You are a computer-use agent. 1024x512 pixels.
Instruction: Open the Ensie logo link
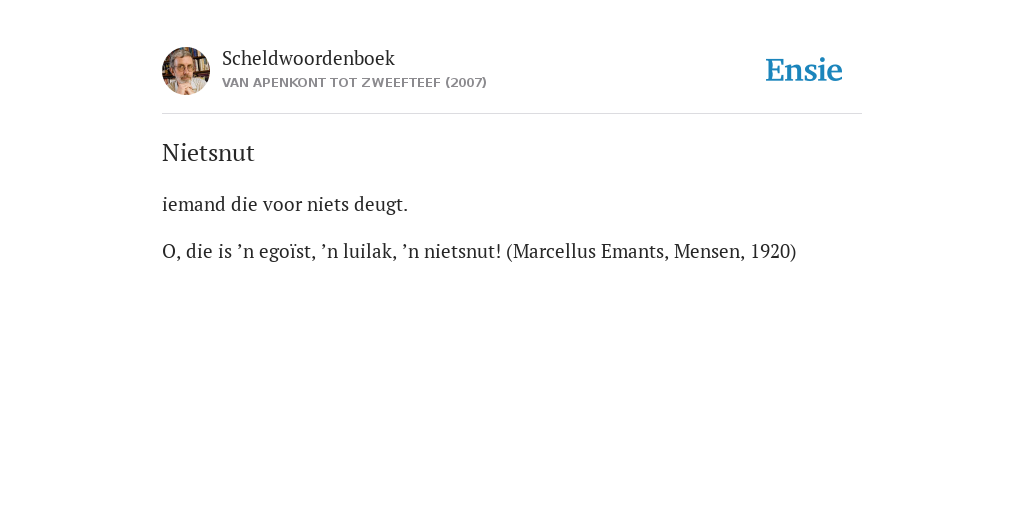pyautogui.click(x=804, y=70)
